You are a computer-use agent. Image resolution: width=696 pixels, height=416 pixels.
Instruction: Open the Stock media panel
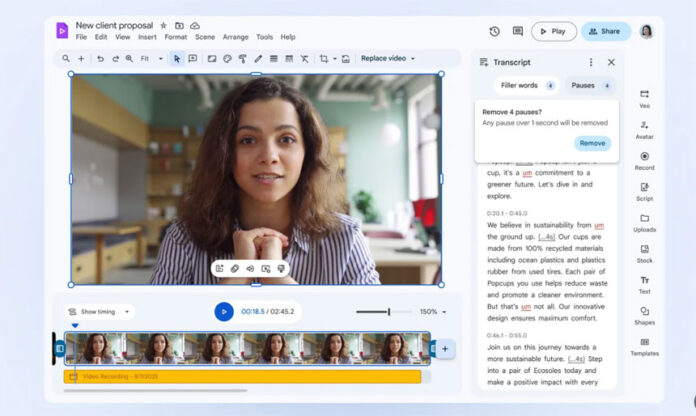(x=644, y=254)
